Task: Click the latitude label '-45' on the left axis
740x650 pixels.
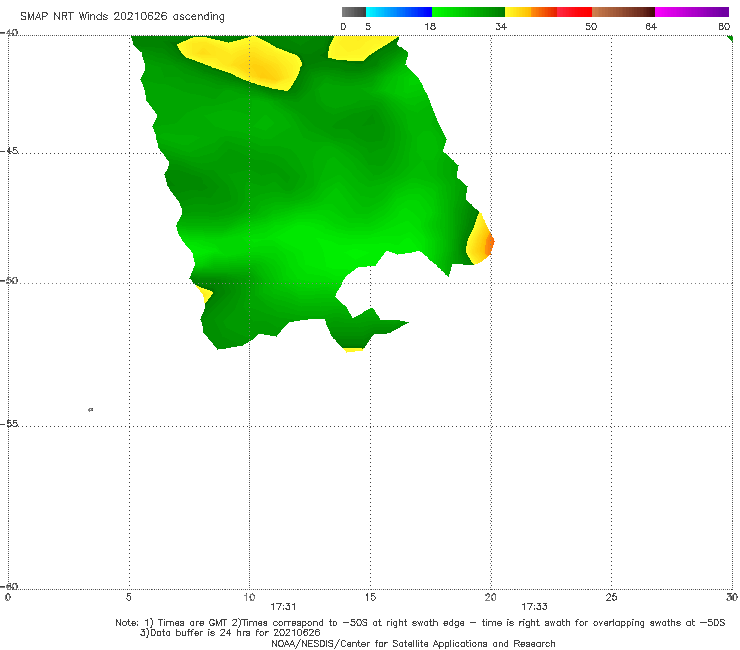Action: pyautogui.click(x=9, y=151)
